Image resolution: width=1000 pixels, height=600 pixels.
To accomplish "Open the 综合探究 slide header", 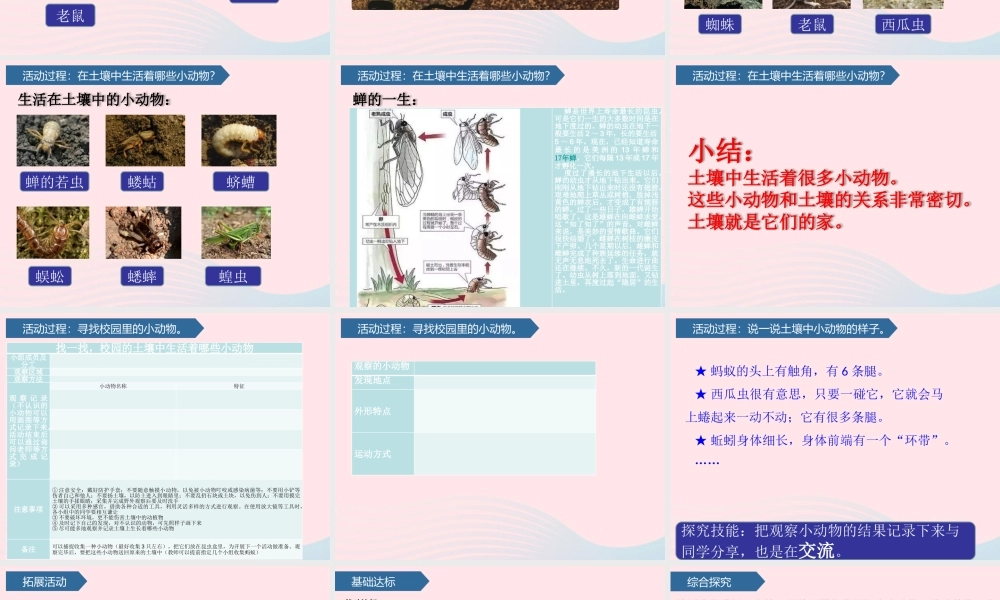I will [x=717, y=582].
